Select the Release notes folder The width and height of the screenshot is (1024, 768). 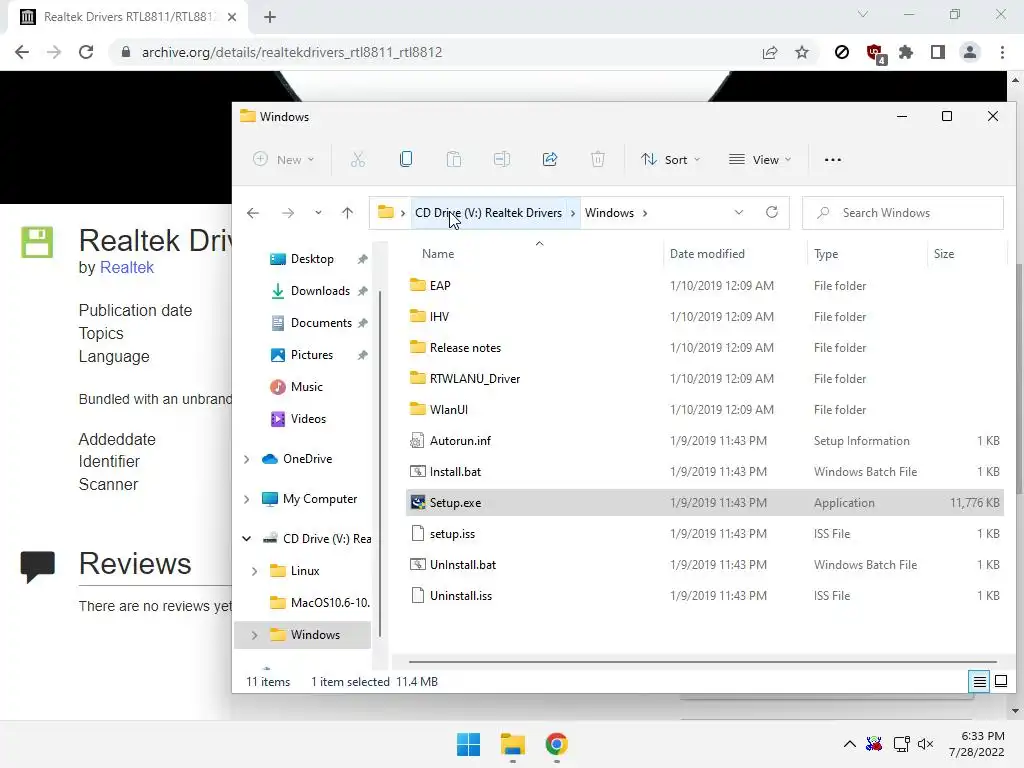coord(704,348)
